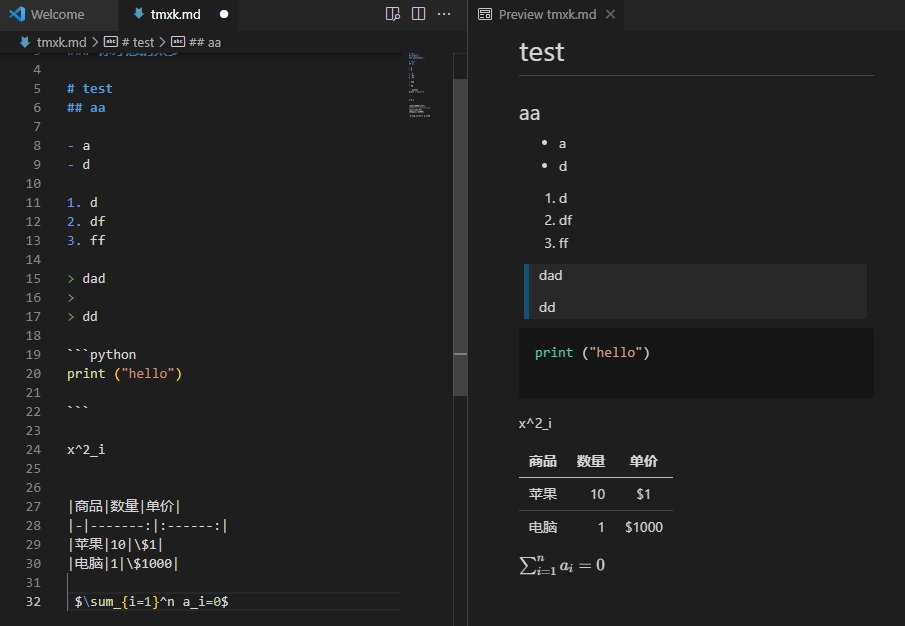This screenshot has height=626, width=905.
Task: Place cursor on '## aa' source line
Action: click(86, 107)
